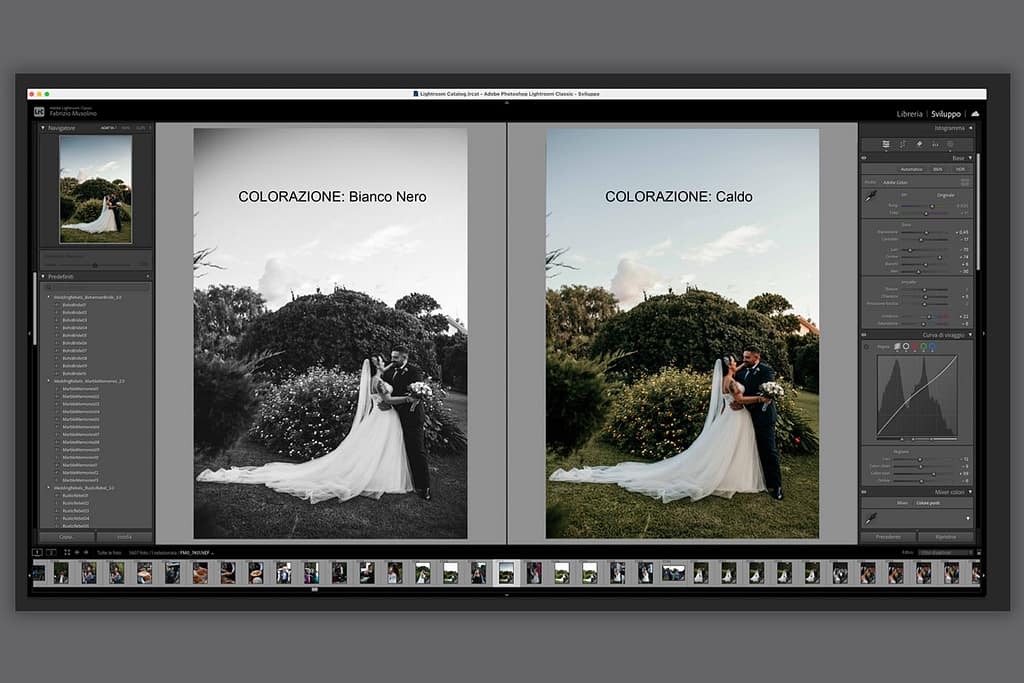Activate the targeted adjustment tool in Curva di viaggio
Screen dimensions: 1024x683
click(x=867, y=344)
